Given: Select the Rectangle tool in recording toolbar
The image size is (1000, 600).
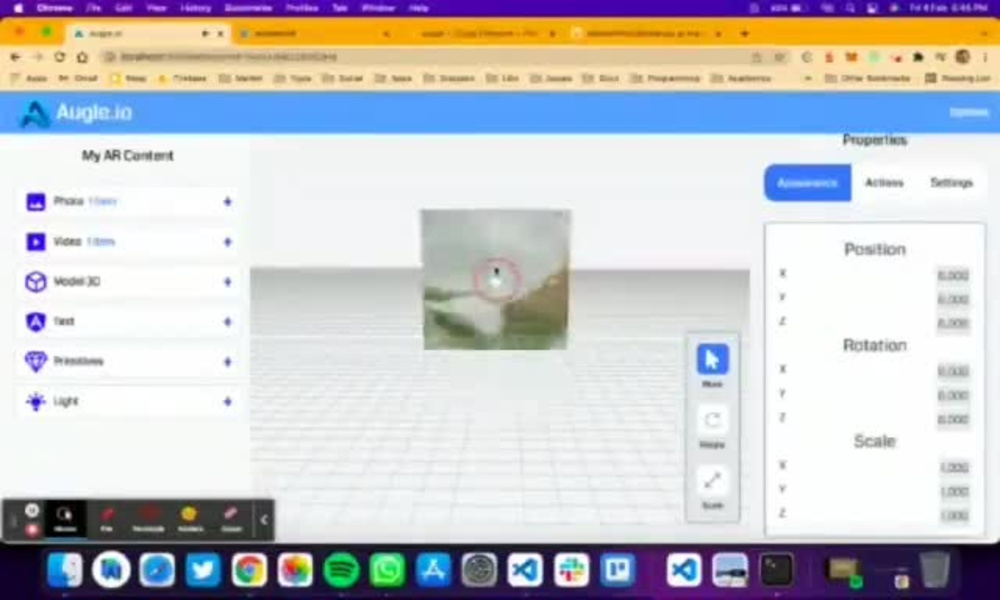Looking at the screenshot, I should click(x=149, y=519).
